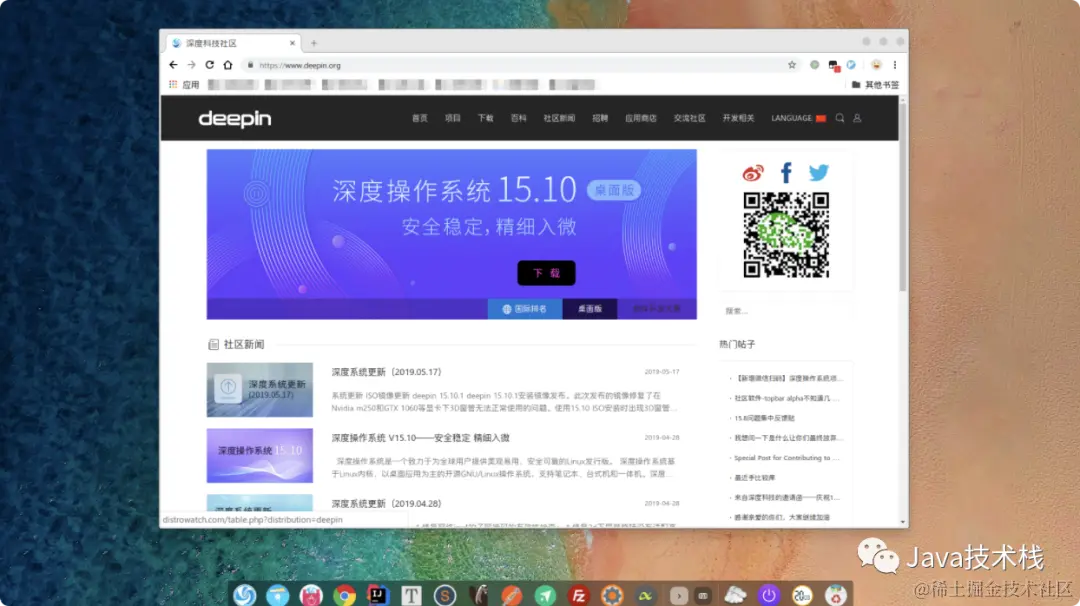The width and height of the screenshot is (1080, 606).
Task: Click the green circle extension icon
Action: tap(815, 65)
